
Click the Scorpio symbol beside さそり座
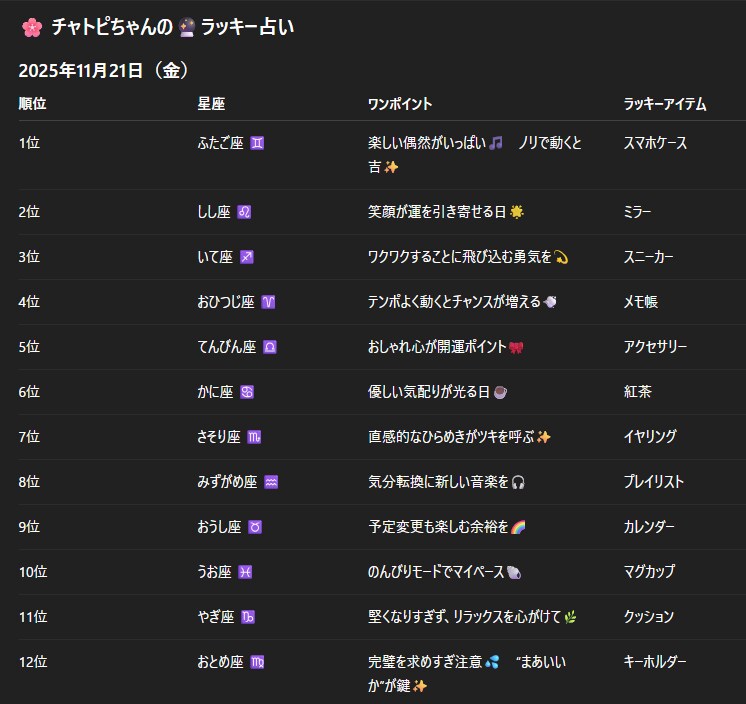click(254, 437)
